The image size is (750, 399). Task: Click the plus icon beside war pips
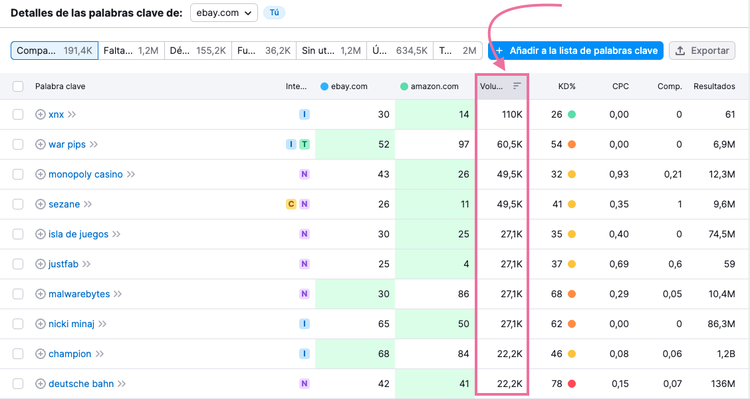click(x=40, y=144)
